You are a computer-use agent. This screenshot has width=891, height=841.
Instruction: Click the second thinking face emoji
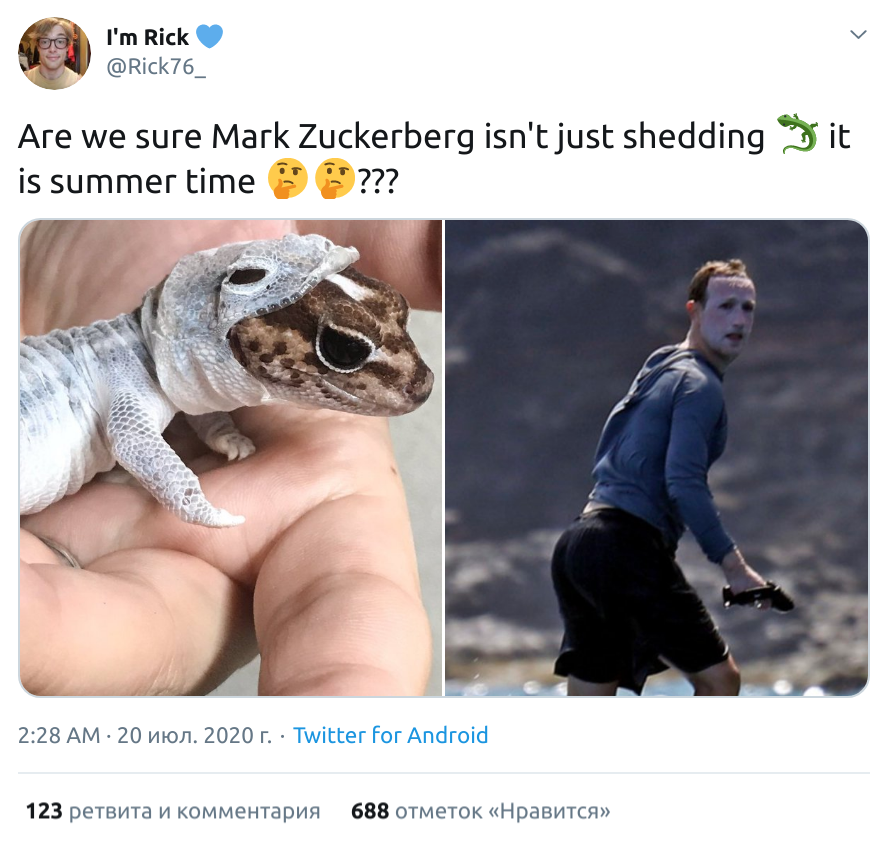(334, 181)
